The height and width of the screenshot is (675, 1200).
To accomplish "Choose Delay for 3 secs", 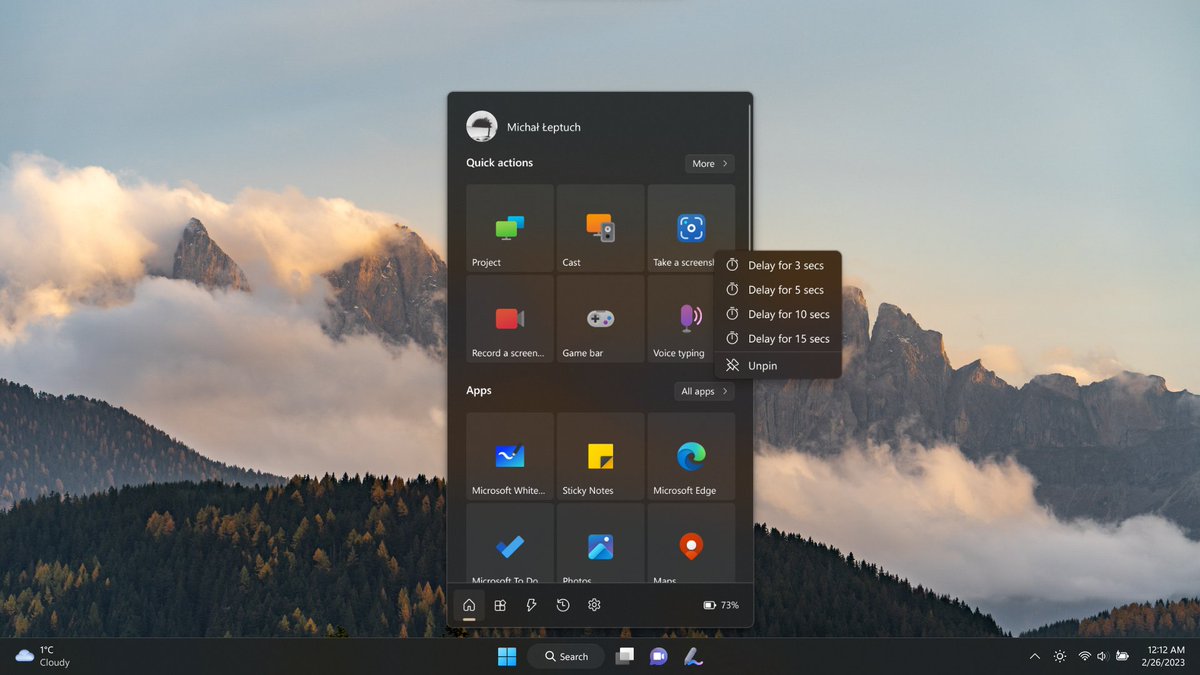I will click(x=777, y=265).
